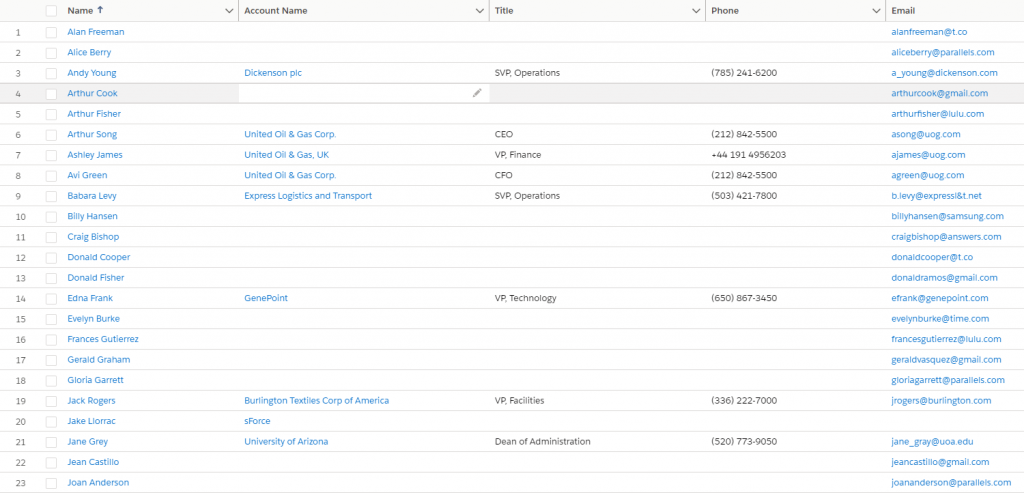1024x493 pixels.
Task: Tick the select-all checkbox in header
Action: (x=51, y=11)
